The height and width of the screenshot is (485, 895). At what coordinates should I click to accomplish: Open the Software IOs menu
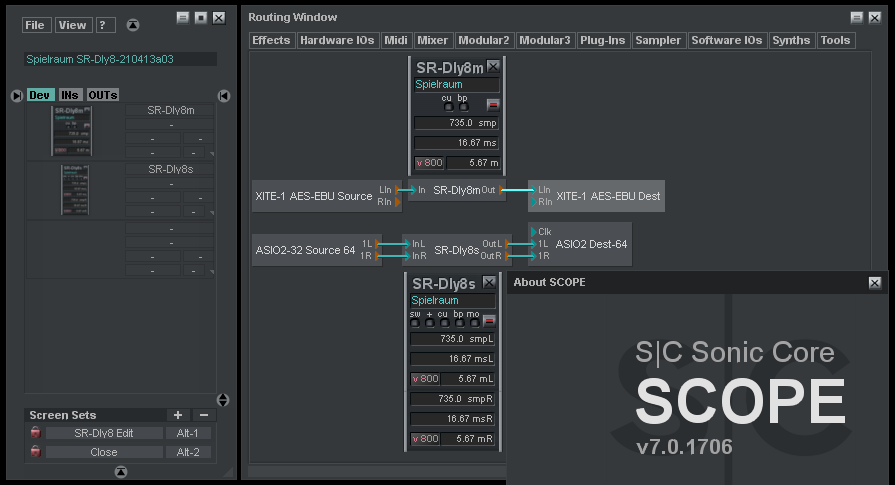tap(727, 41)
